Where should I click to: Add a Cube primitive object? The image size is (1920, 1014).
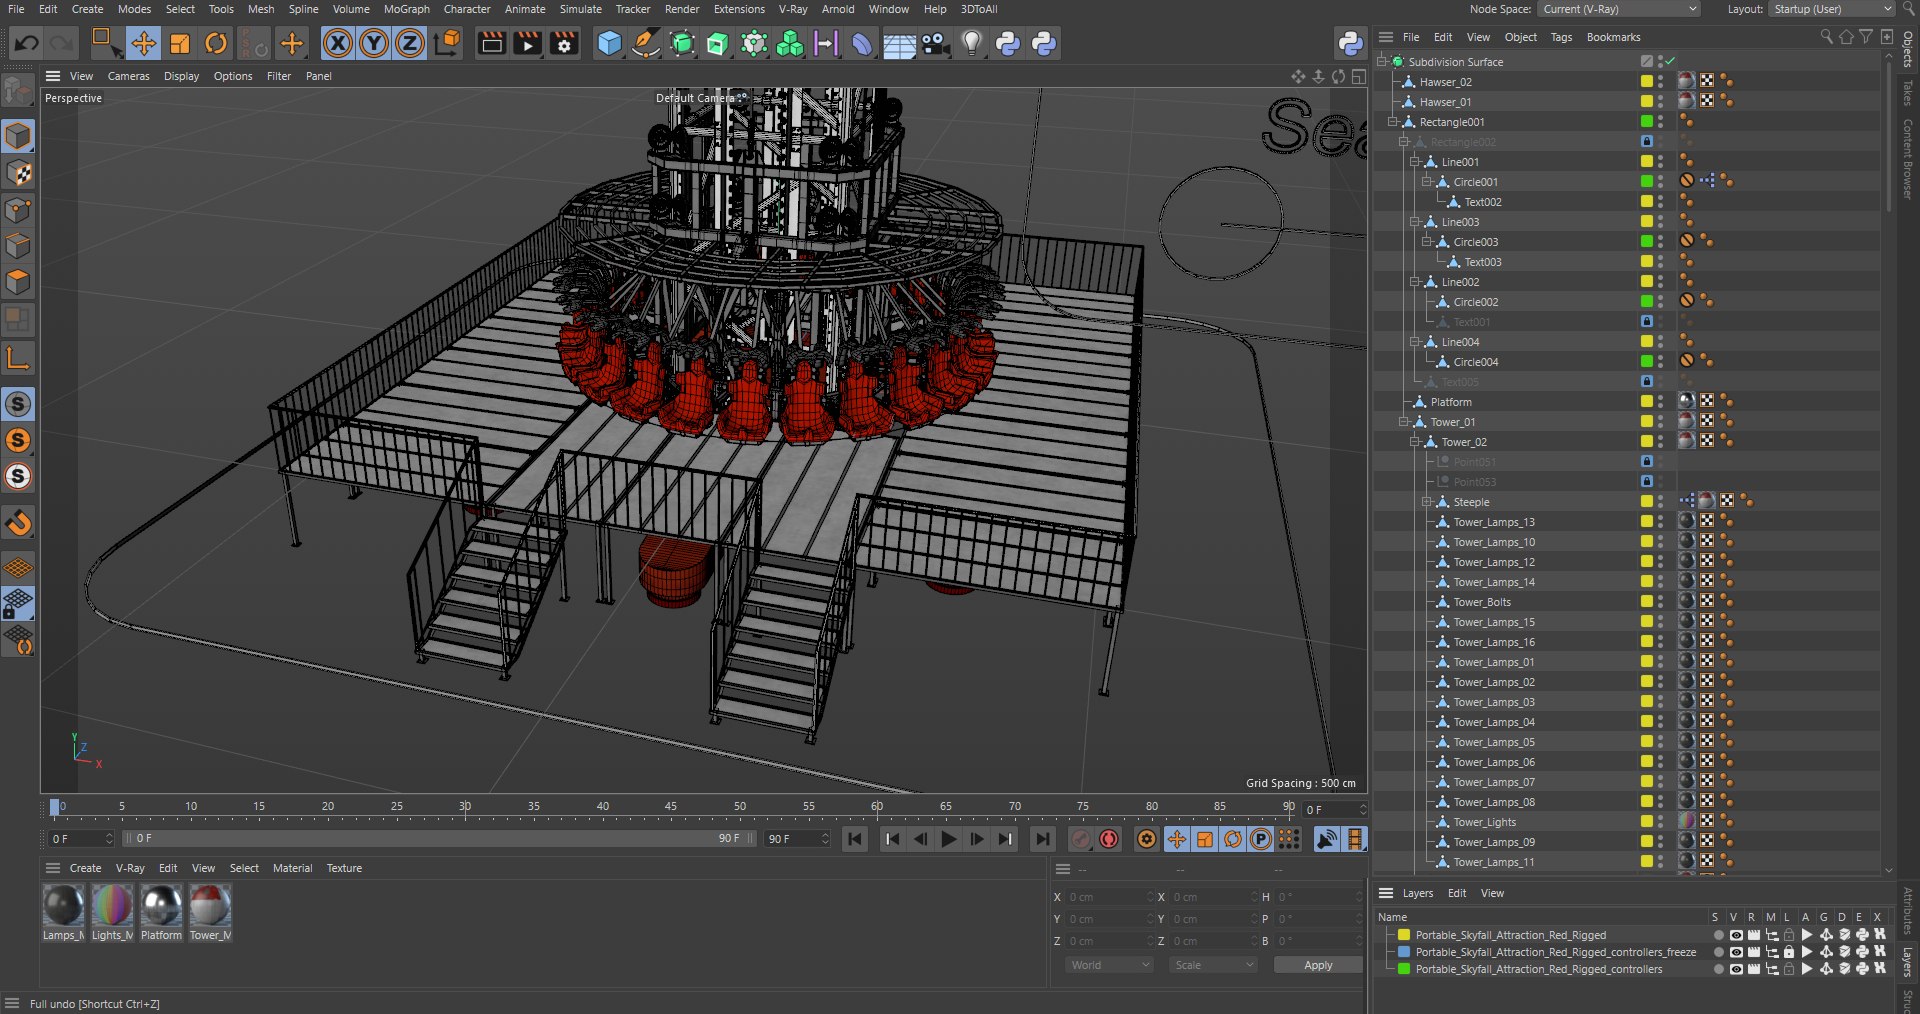609,43
